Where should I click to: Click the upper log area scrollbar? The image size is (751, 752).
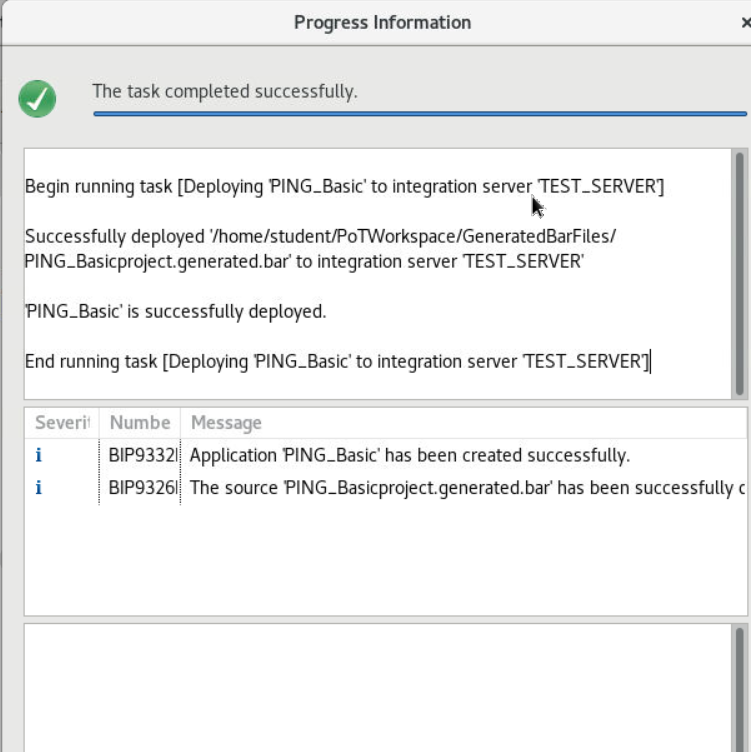[x=739, y=272]
